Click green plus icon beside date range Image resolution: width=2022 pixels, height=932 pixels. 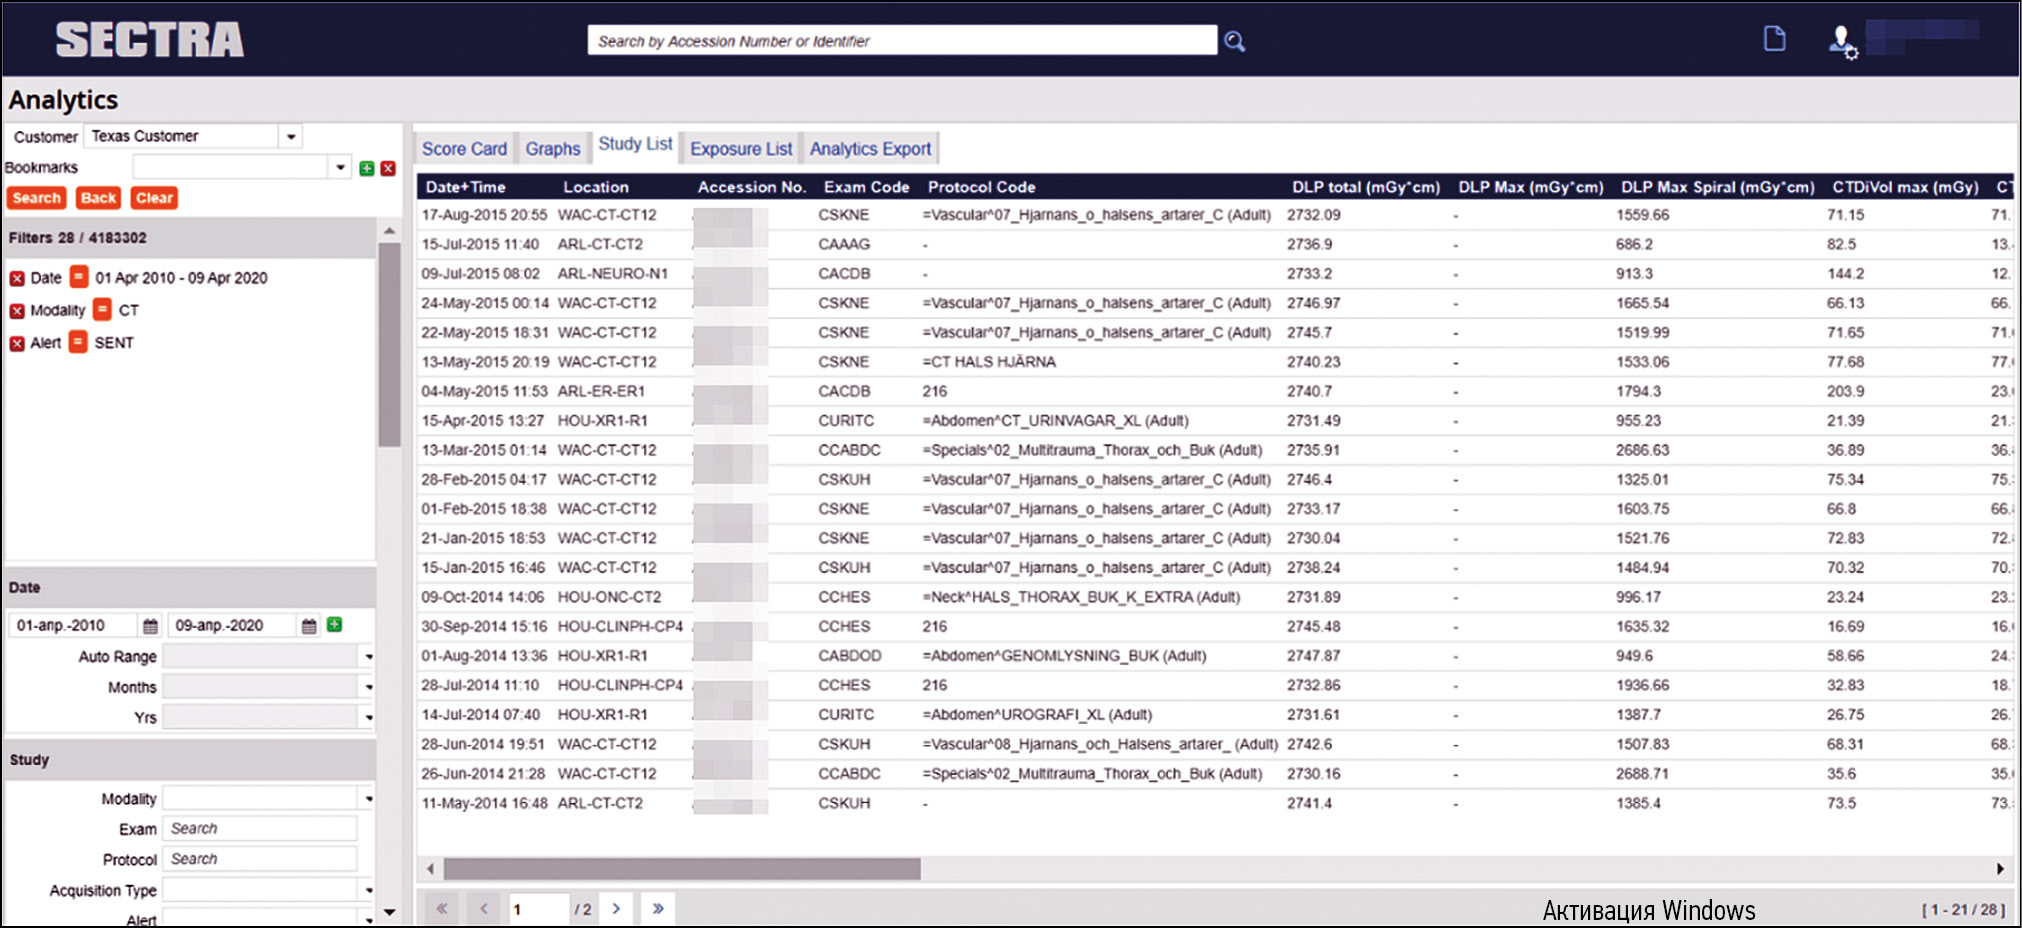point(335,625)
